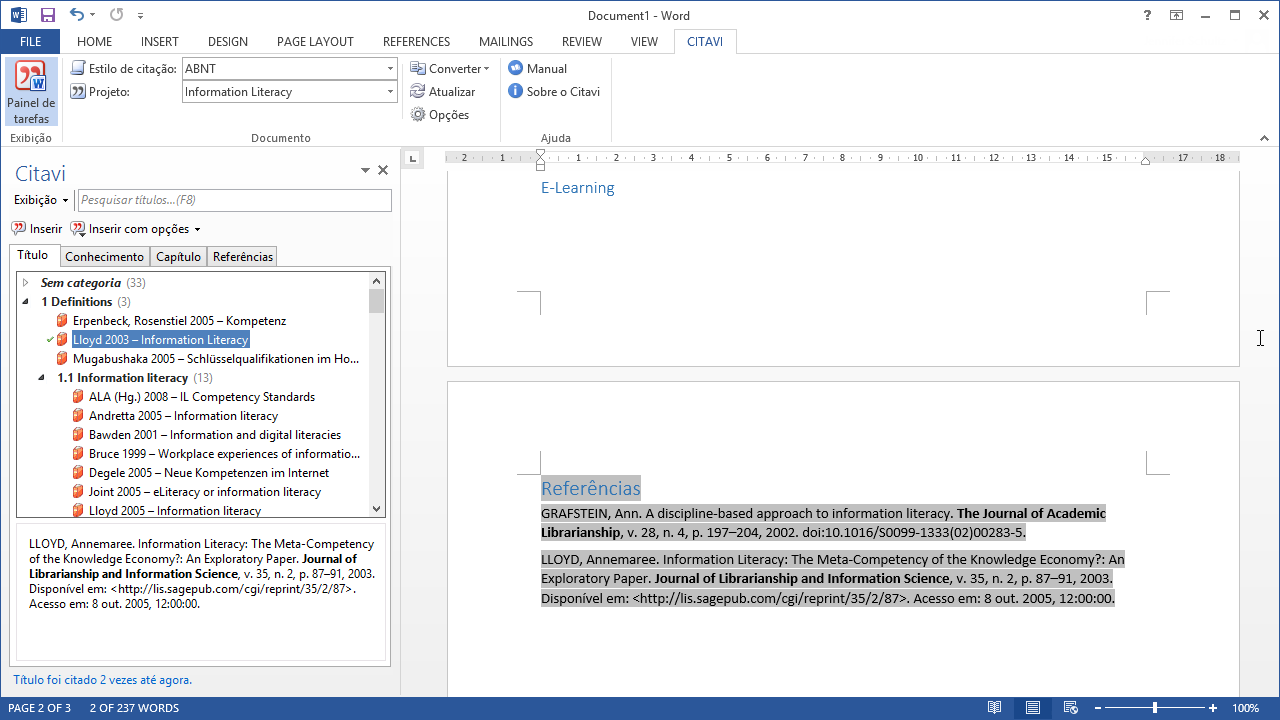Screen dimensions: 1280x720
Task: Click Inserir to insert the citation
Action: [x=37, y=229]
